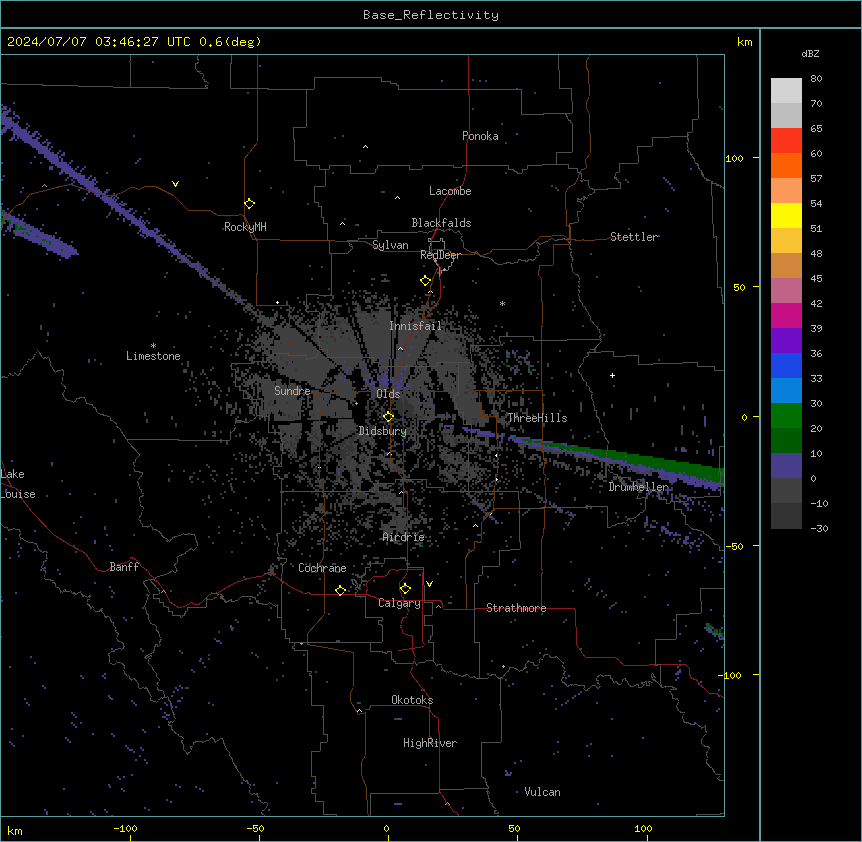The width and height of the screenshot is (862, 842).
Task: Select the Okotoks label
Action: tap(412, 700)
